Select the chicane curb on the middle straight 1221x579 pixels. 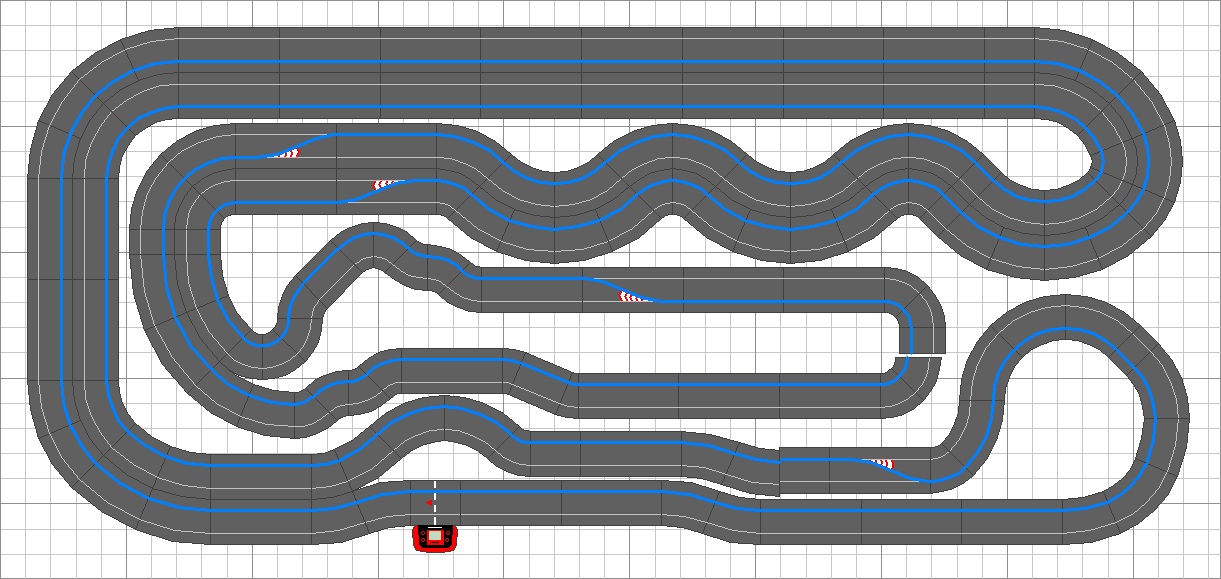click(628, 295)
